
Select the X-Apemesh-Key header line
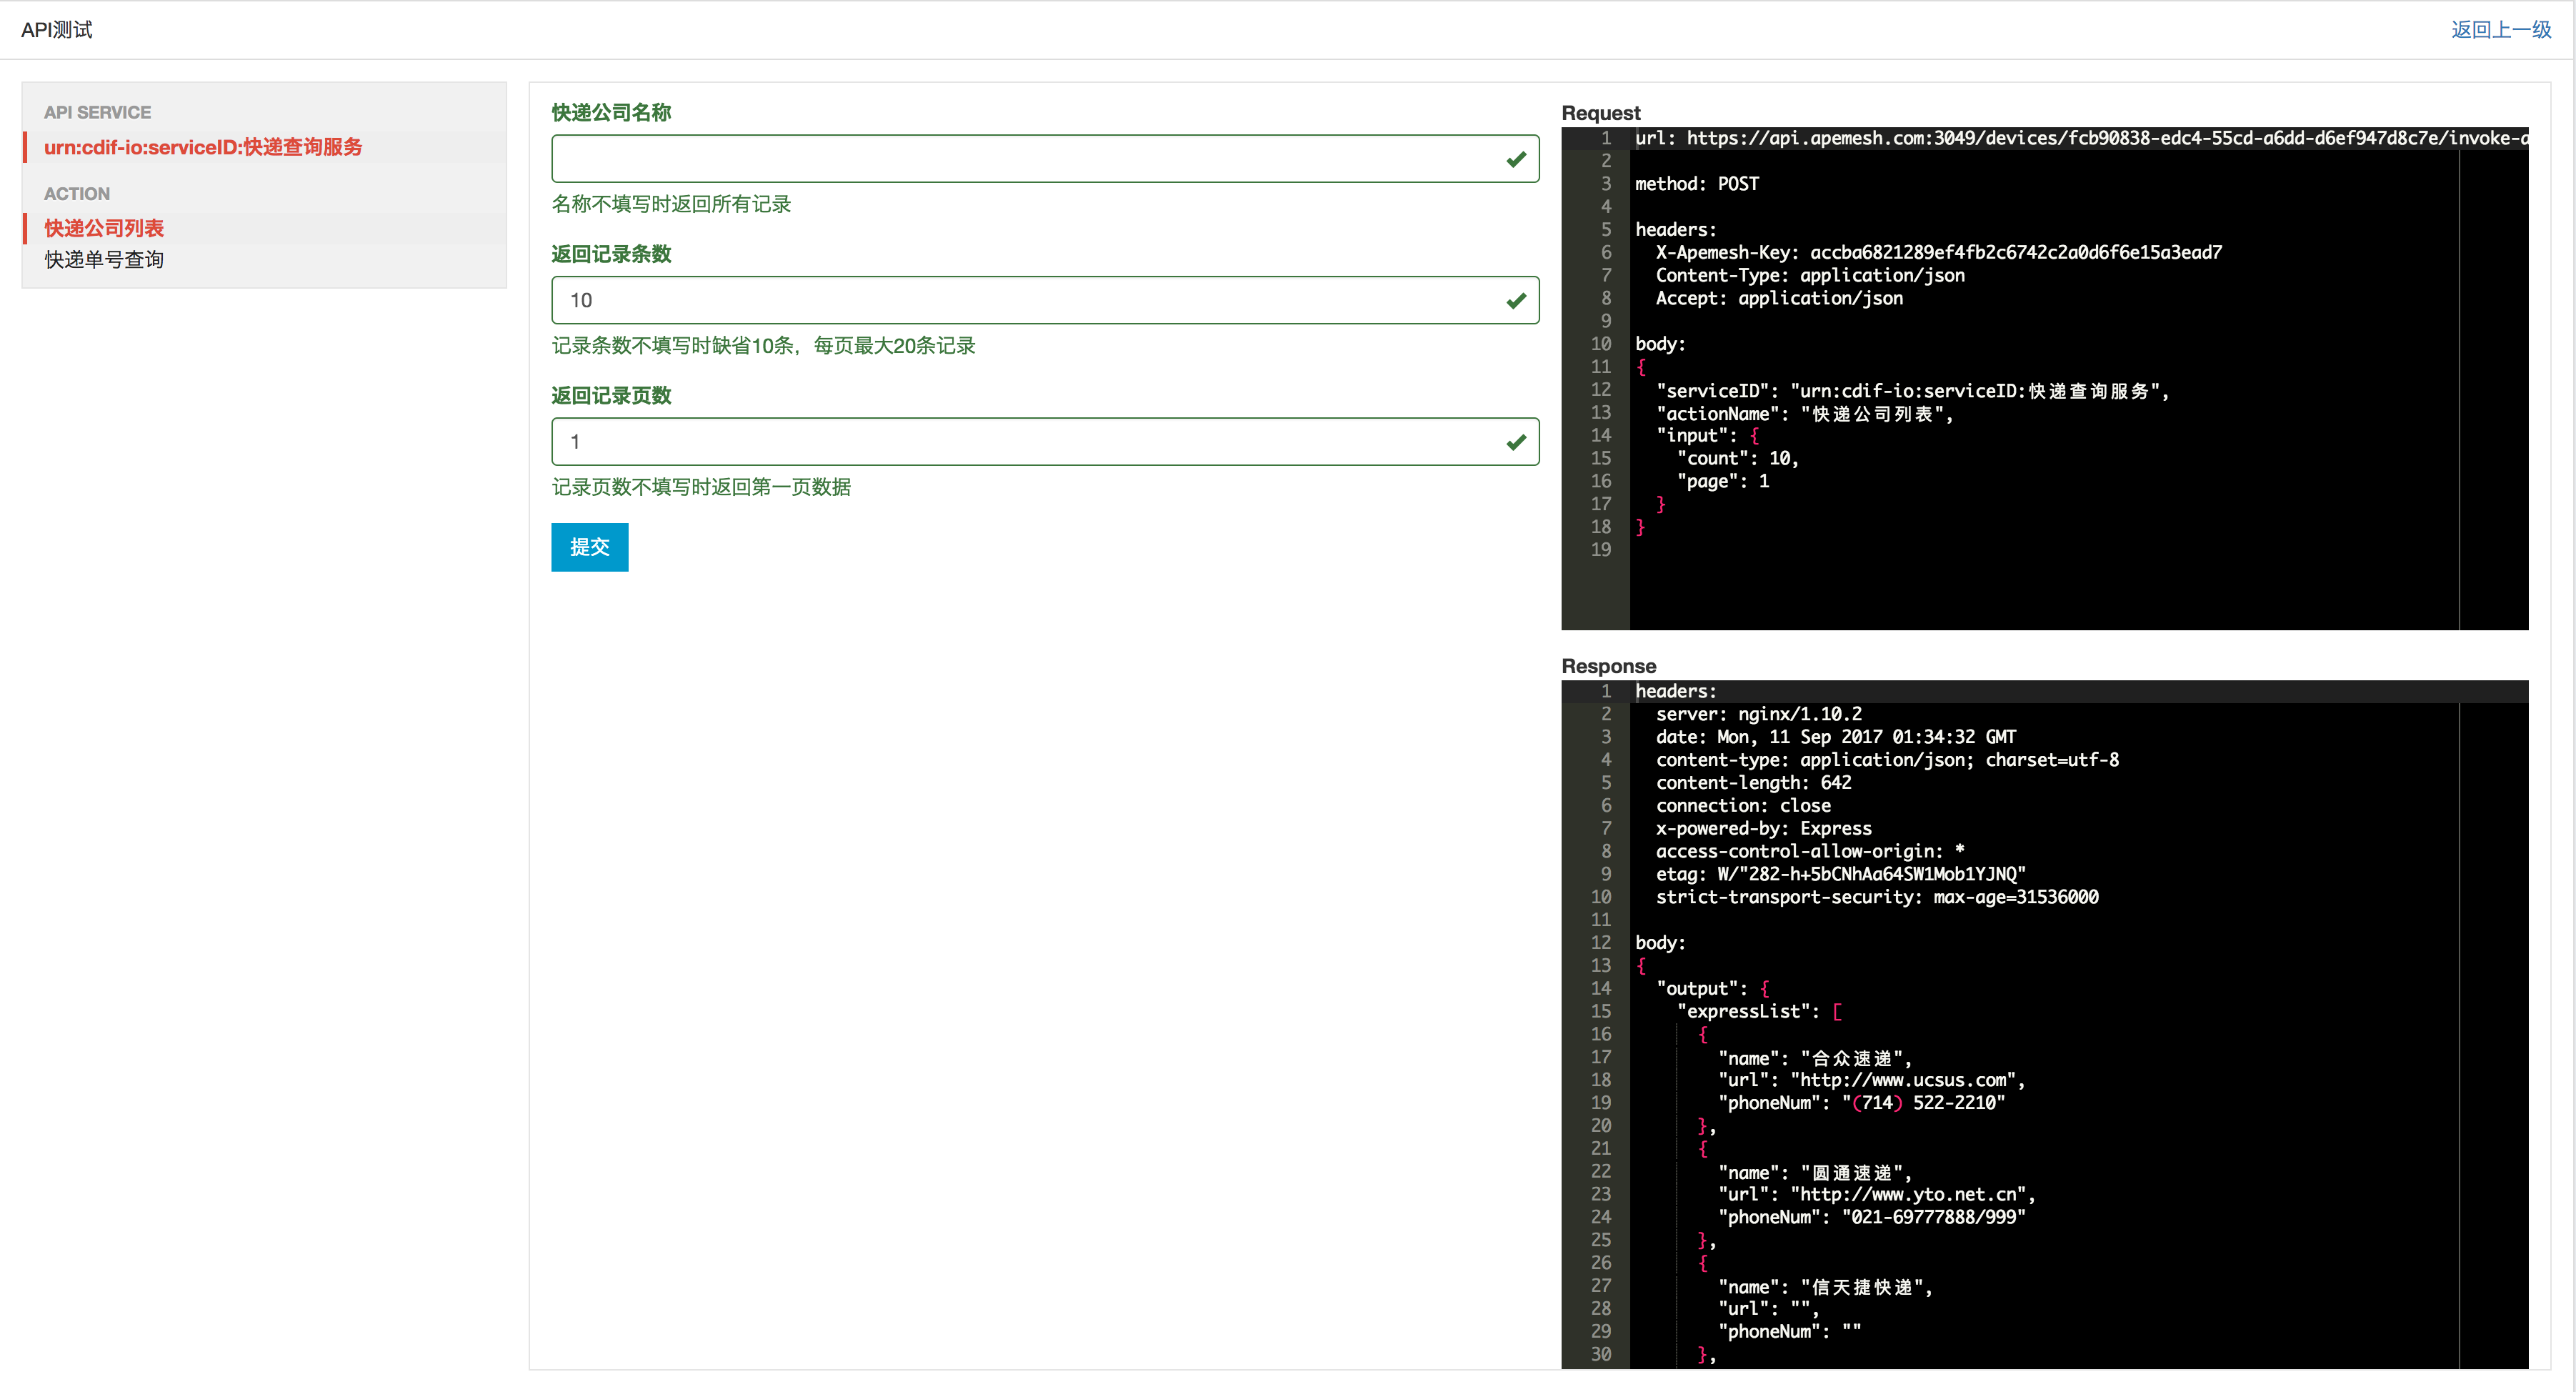click(1939, 253)
